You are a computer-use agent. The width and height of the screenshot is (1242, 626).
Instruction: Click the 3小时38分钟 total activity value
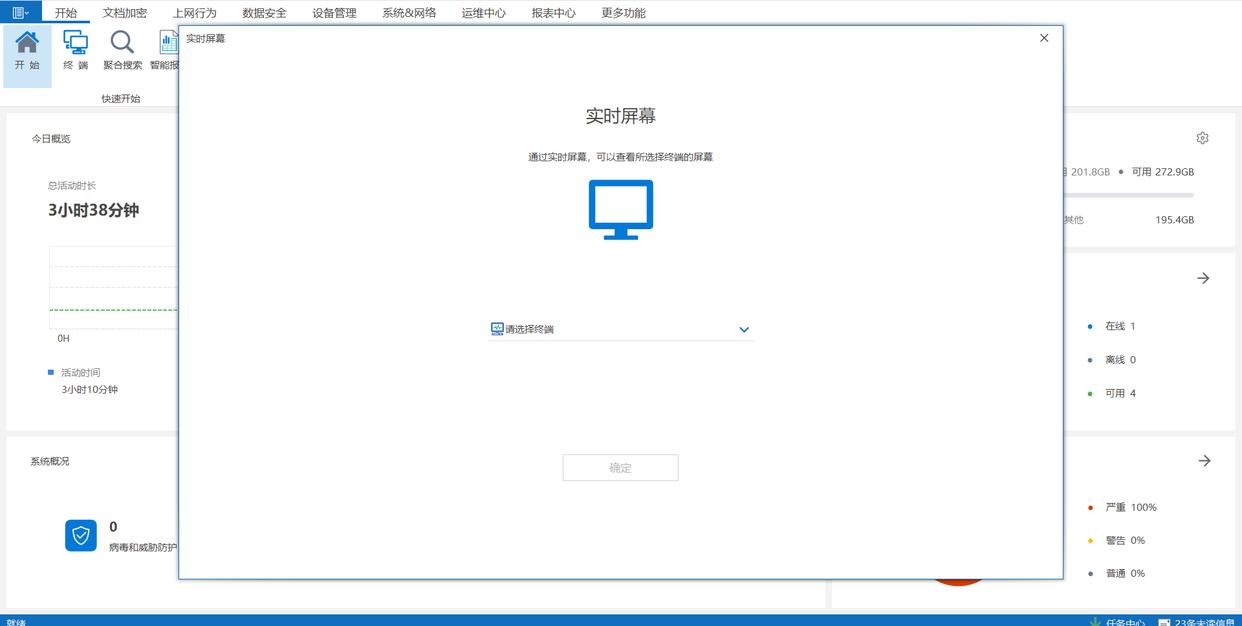click(x=93, y=210)
